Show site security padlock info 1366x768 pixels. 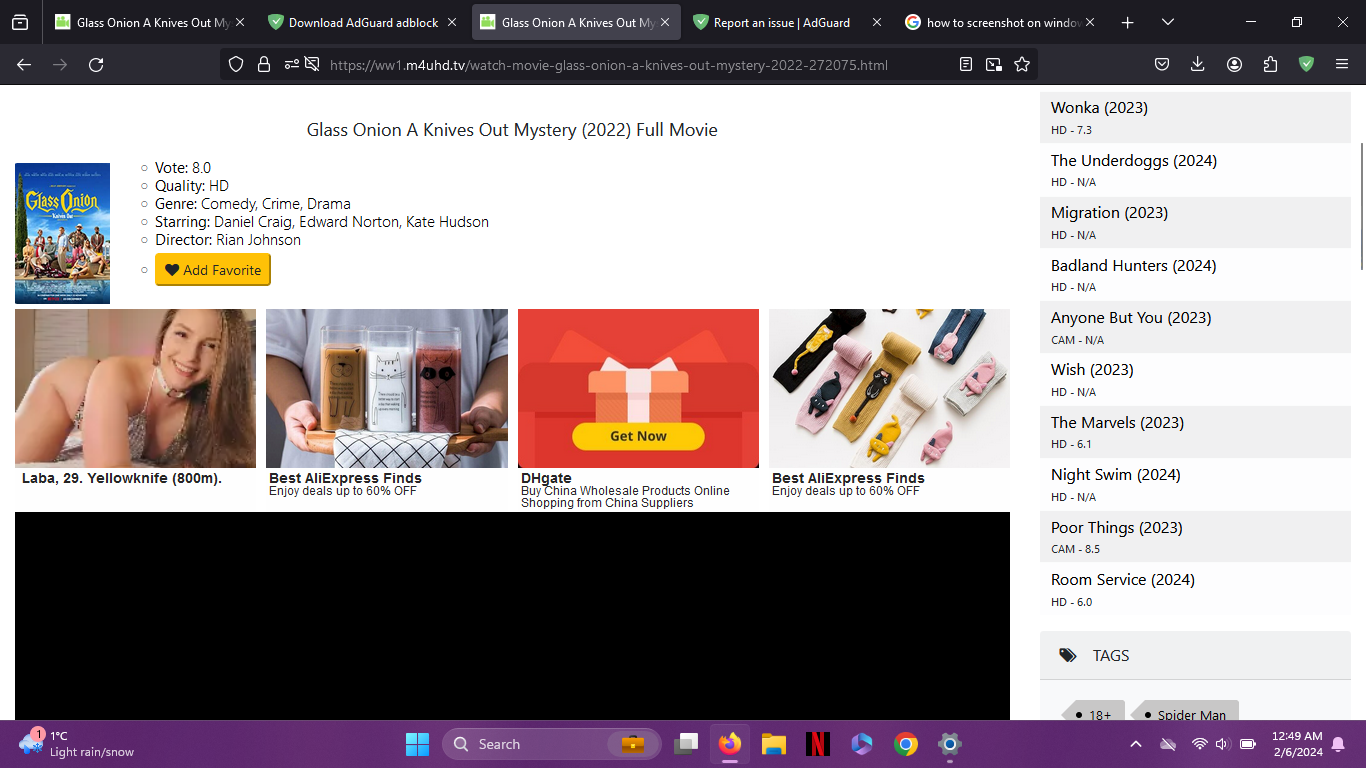pos(264,64)
